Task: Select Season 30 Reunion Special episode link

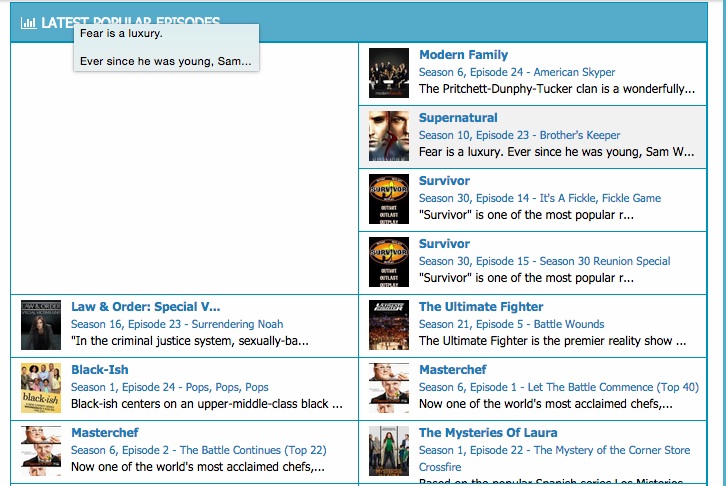Action: (x=544, y=261)
